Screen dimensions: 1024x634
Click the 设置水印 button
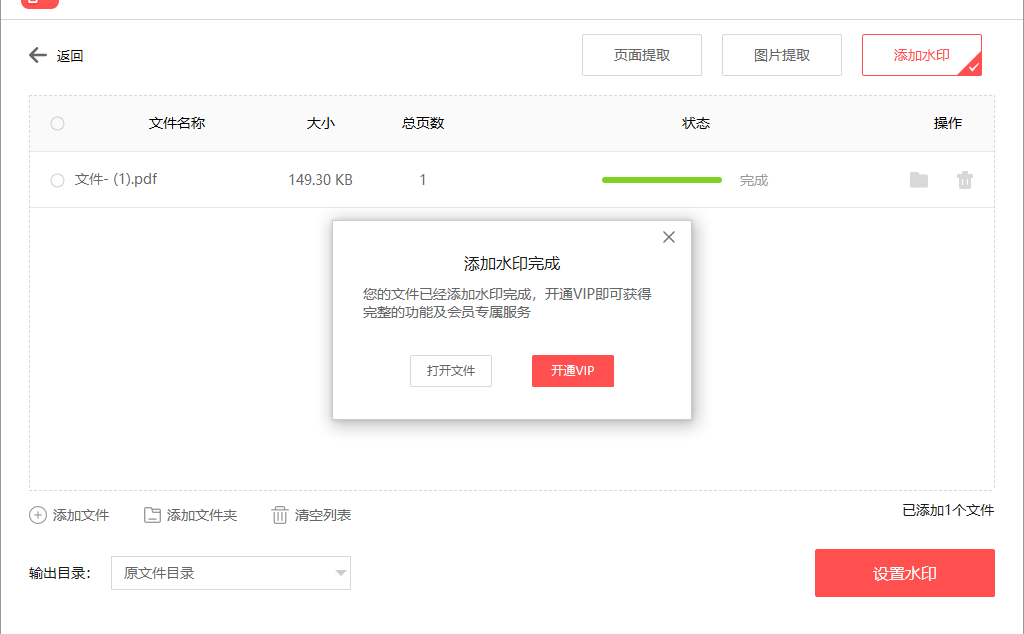coord(904,573)
